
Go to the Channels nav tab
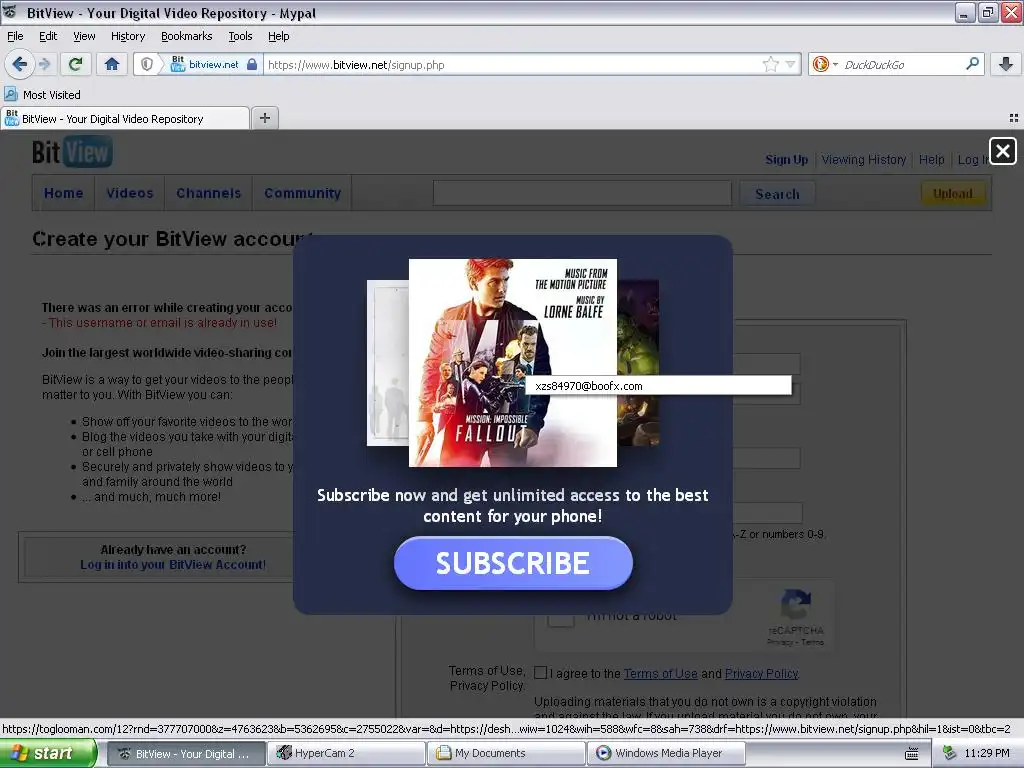[208, 193]
